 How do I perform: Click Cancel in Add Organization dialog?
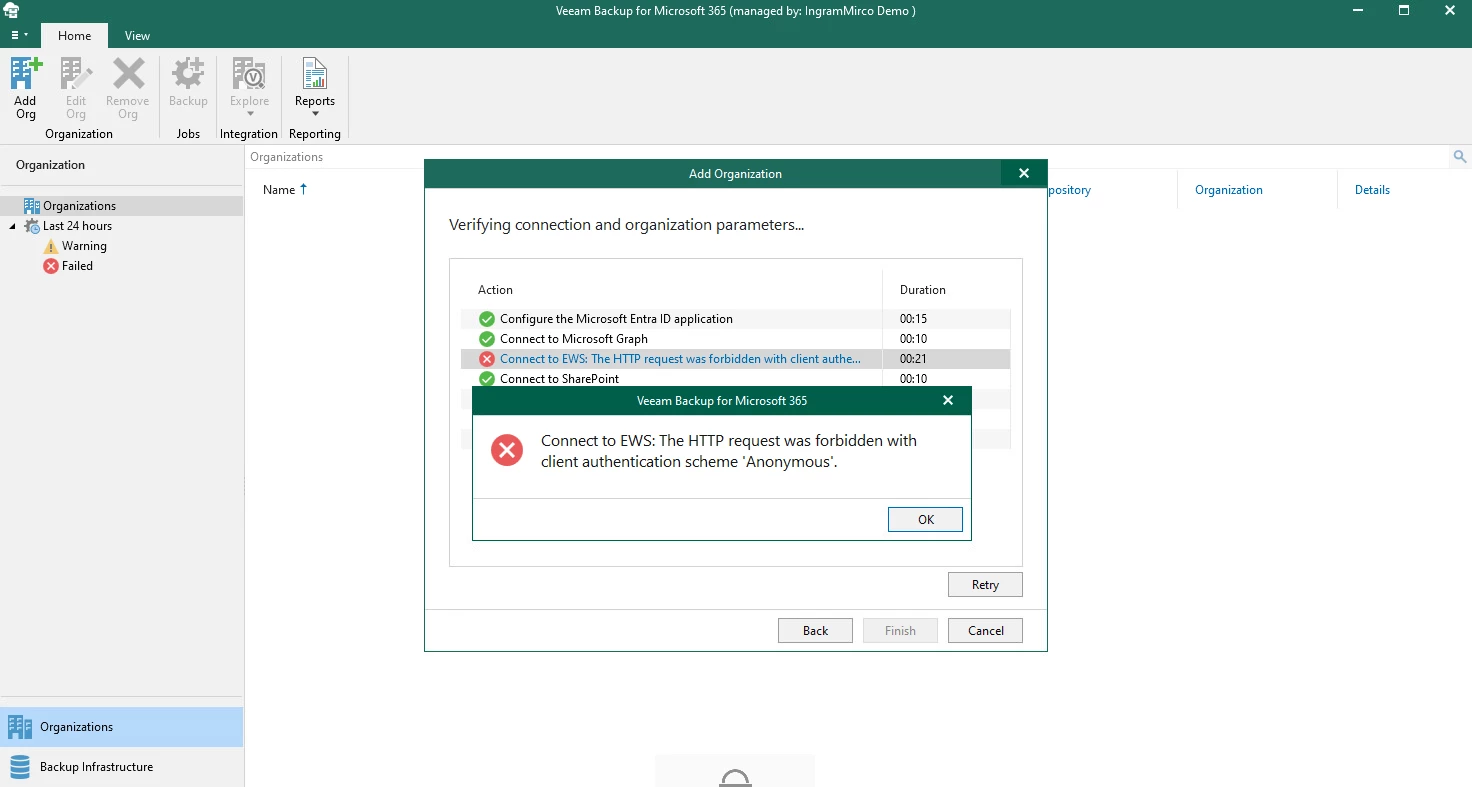[985, 630]
